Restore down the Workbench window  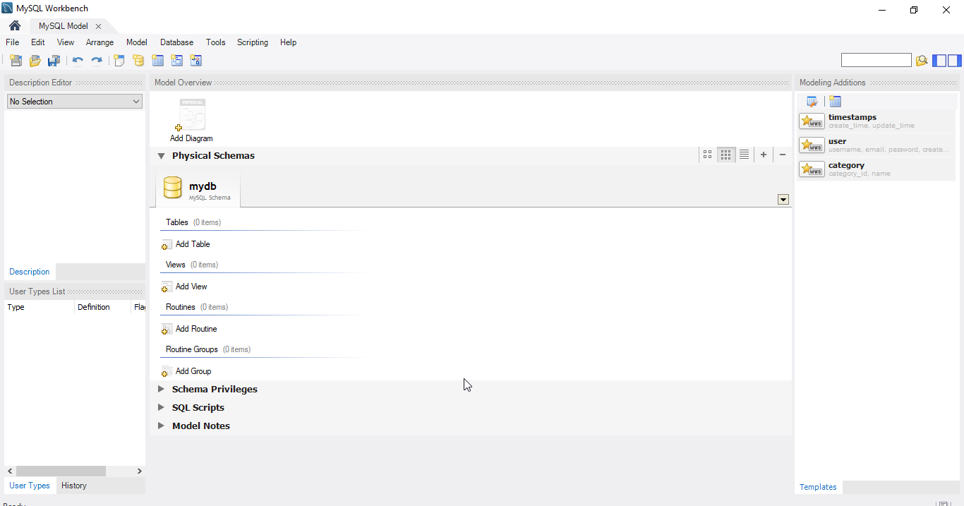(x=914, y=10)
